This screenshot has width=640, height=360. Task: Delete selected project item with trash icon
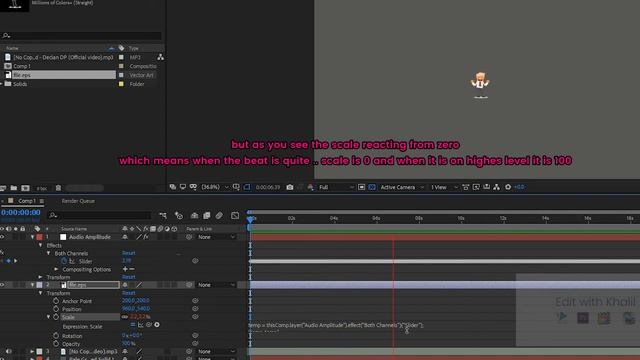(58, 188)
